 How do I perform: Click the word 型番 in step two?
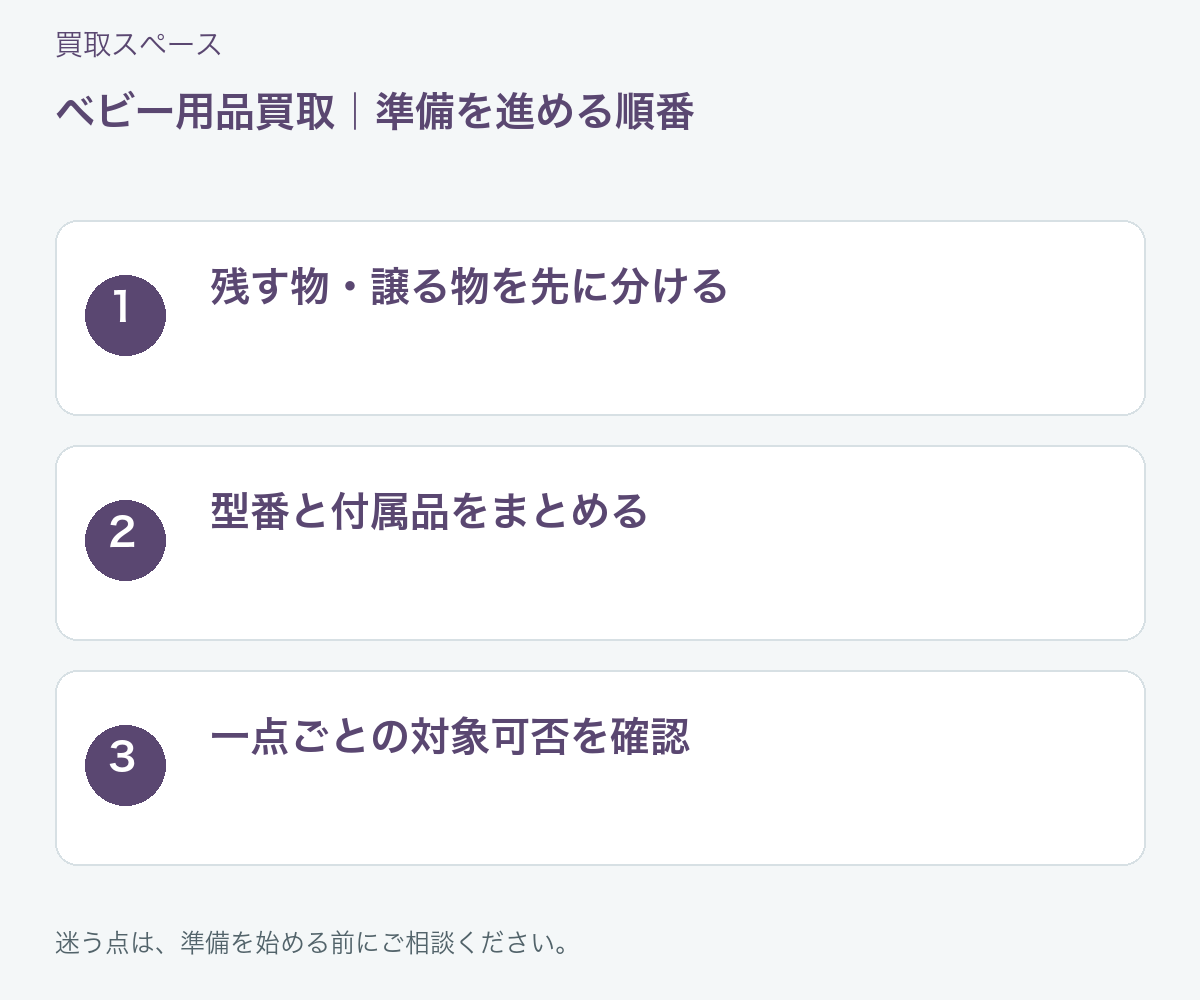coord(250,512)
